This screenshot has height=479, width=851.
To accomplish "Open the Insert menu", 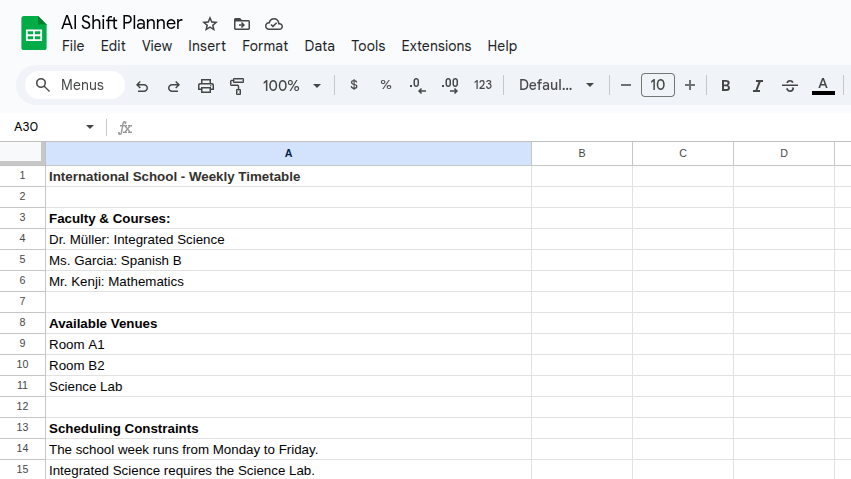I will (x=207, y=46).
